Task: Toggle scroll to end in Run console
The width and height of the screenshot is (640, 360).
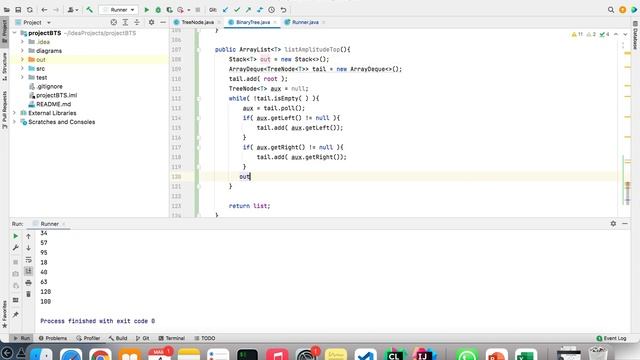Action: pos(28,271)
